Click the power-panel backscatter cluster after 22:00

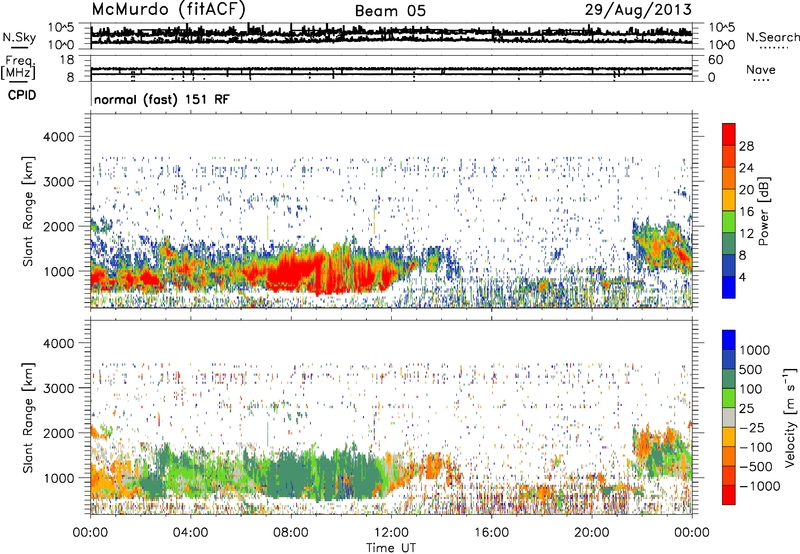(662, 246)
